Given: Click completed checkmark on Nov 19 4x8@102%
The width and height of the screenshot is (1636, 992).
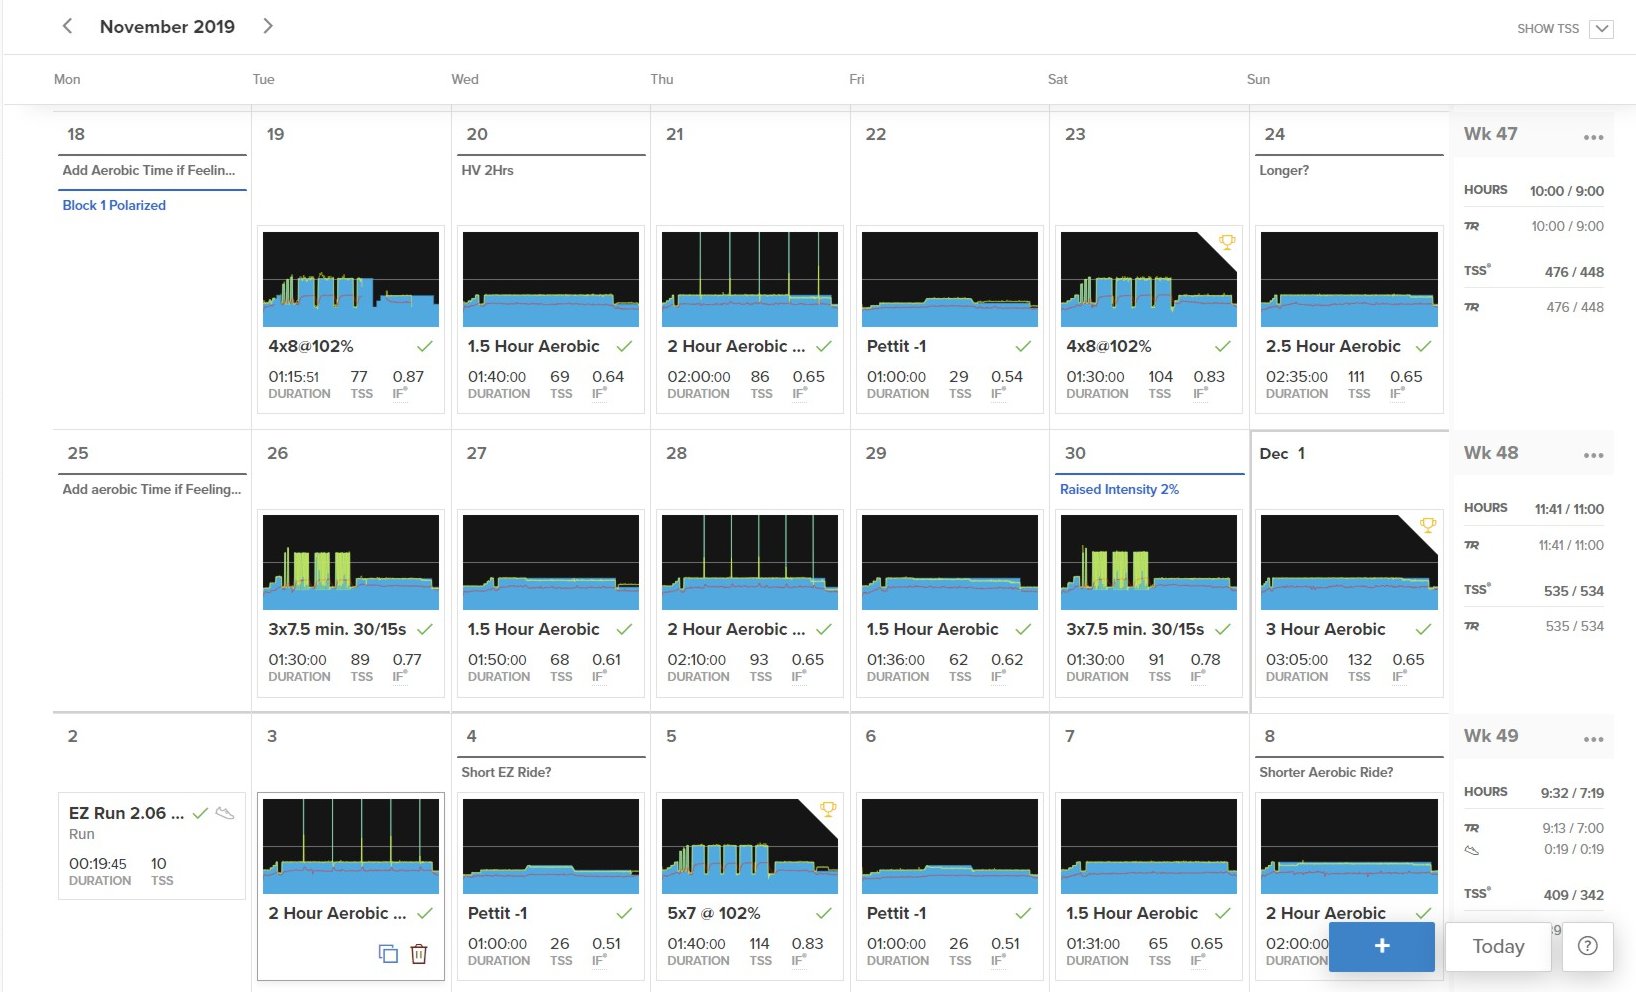Looking at the screenshot, I should tap(425, 346).
